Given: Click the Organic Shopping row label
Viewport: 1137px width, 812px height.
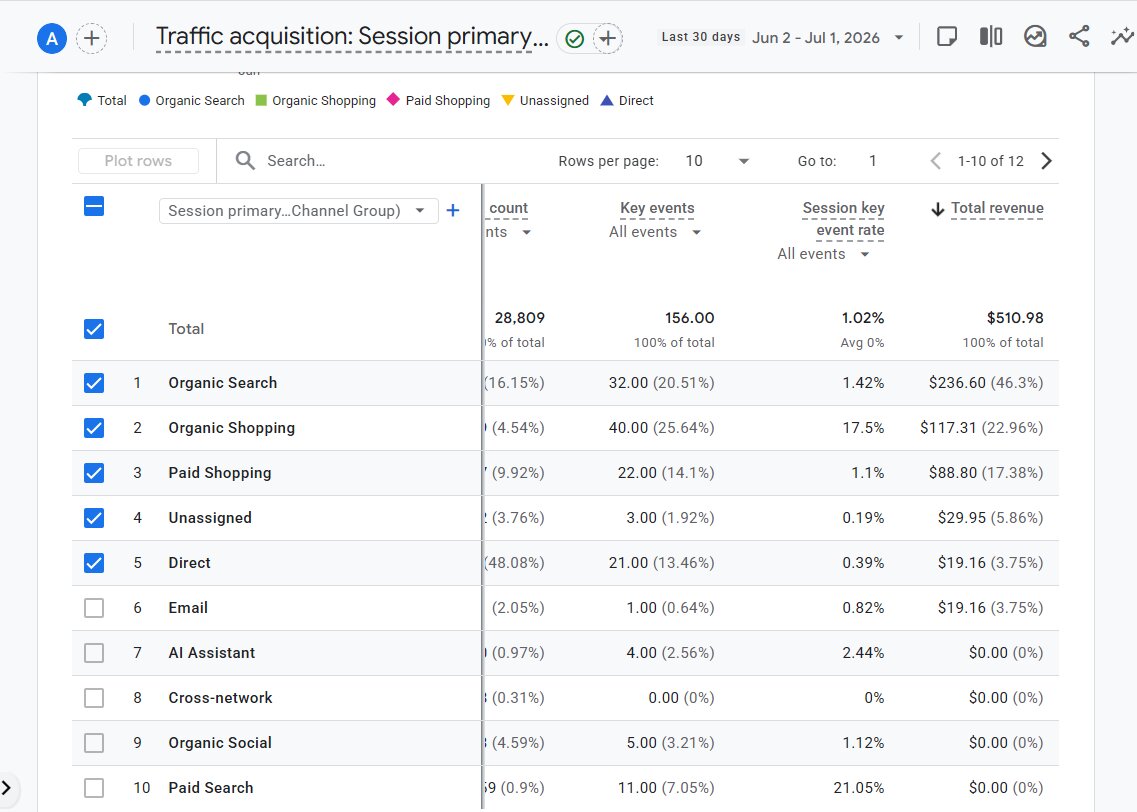Looking at the screenshot, I should (231, 428).
